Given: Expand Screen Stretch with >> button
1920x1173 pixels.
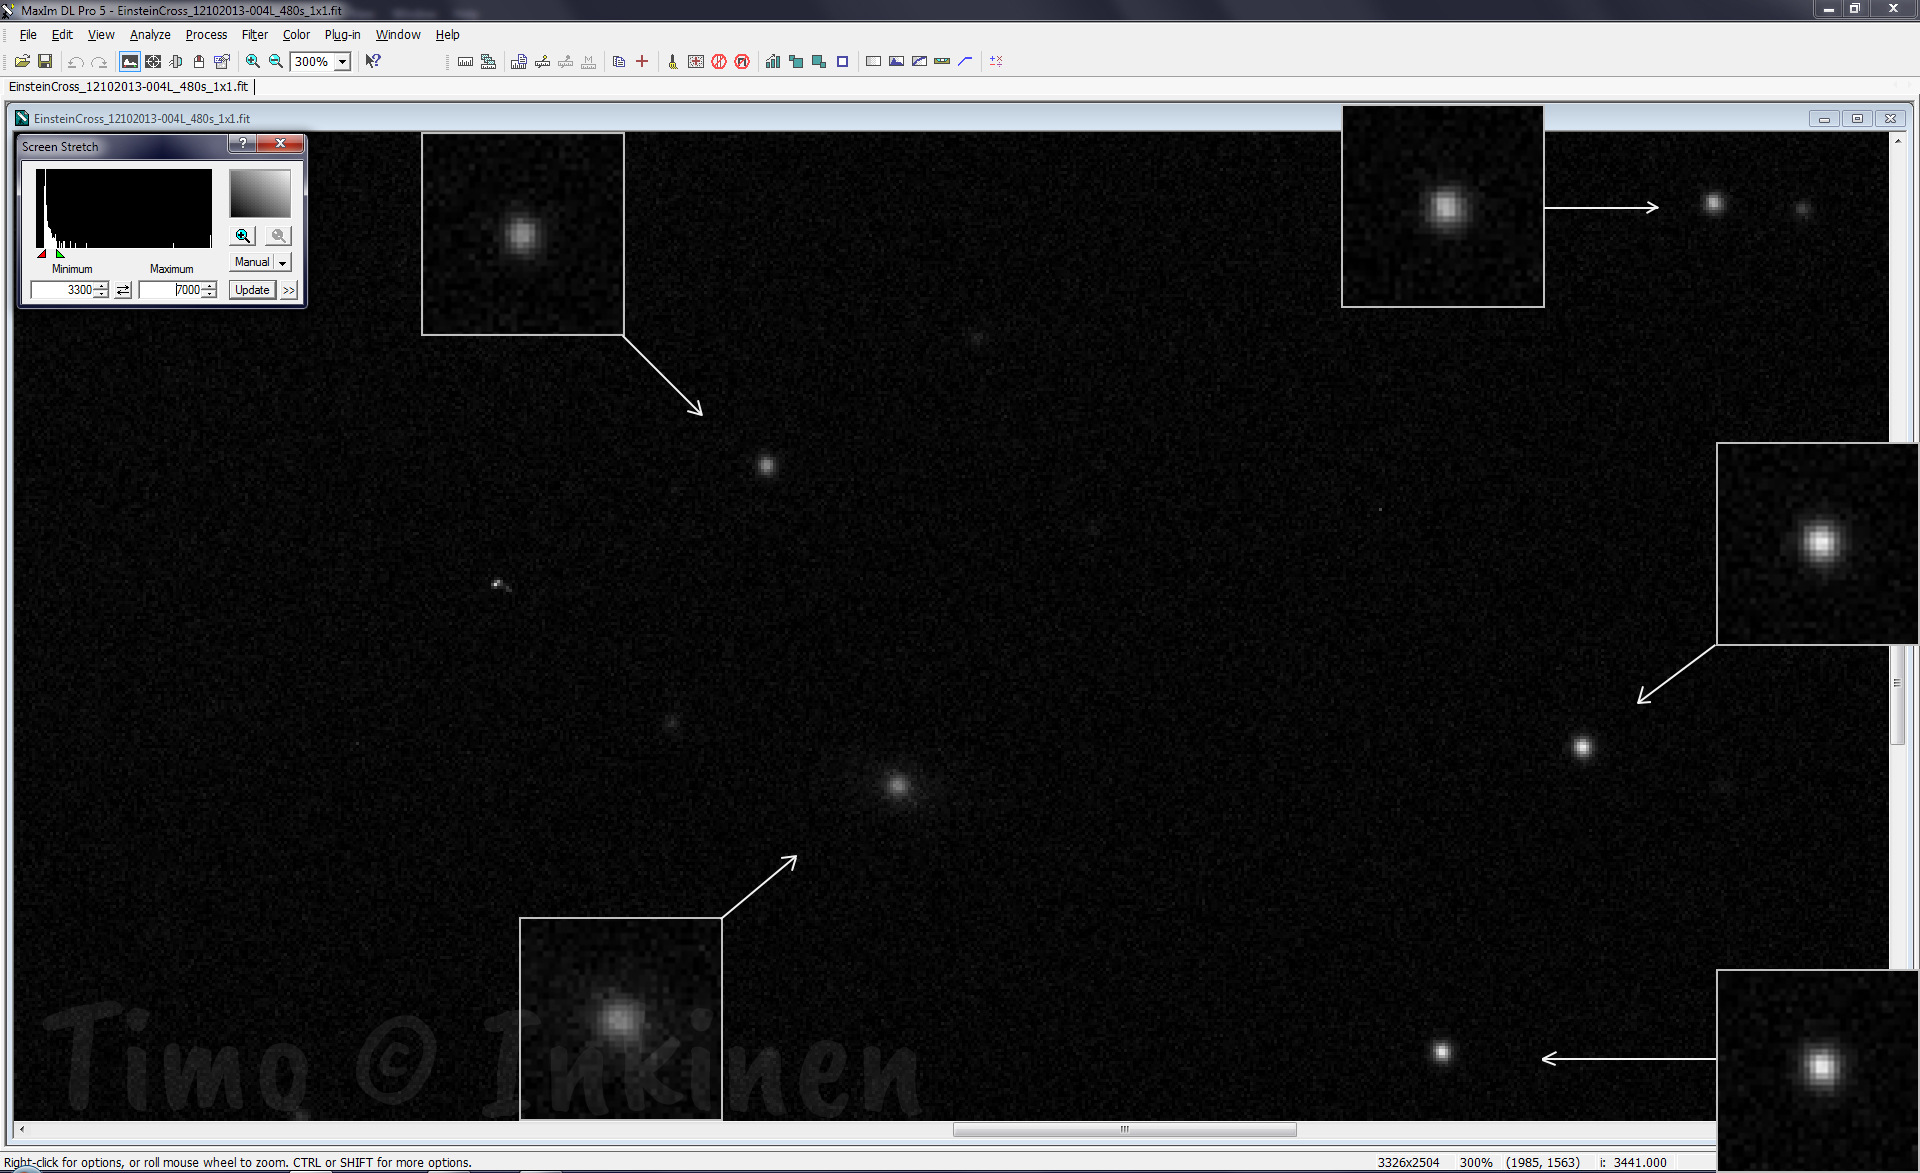Looking at the screenshot, I should (289, 290).
